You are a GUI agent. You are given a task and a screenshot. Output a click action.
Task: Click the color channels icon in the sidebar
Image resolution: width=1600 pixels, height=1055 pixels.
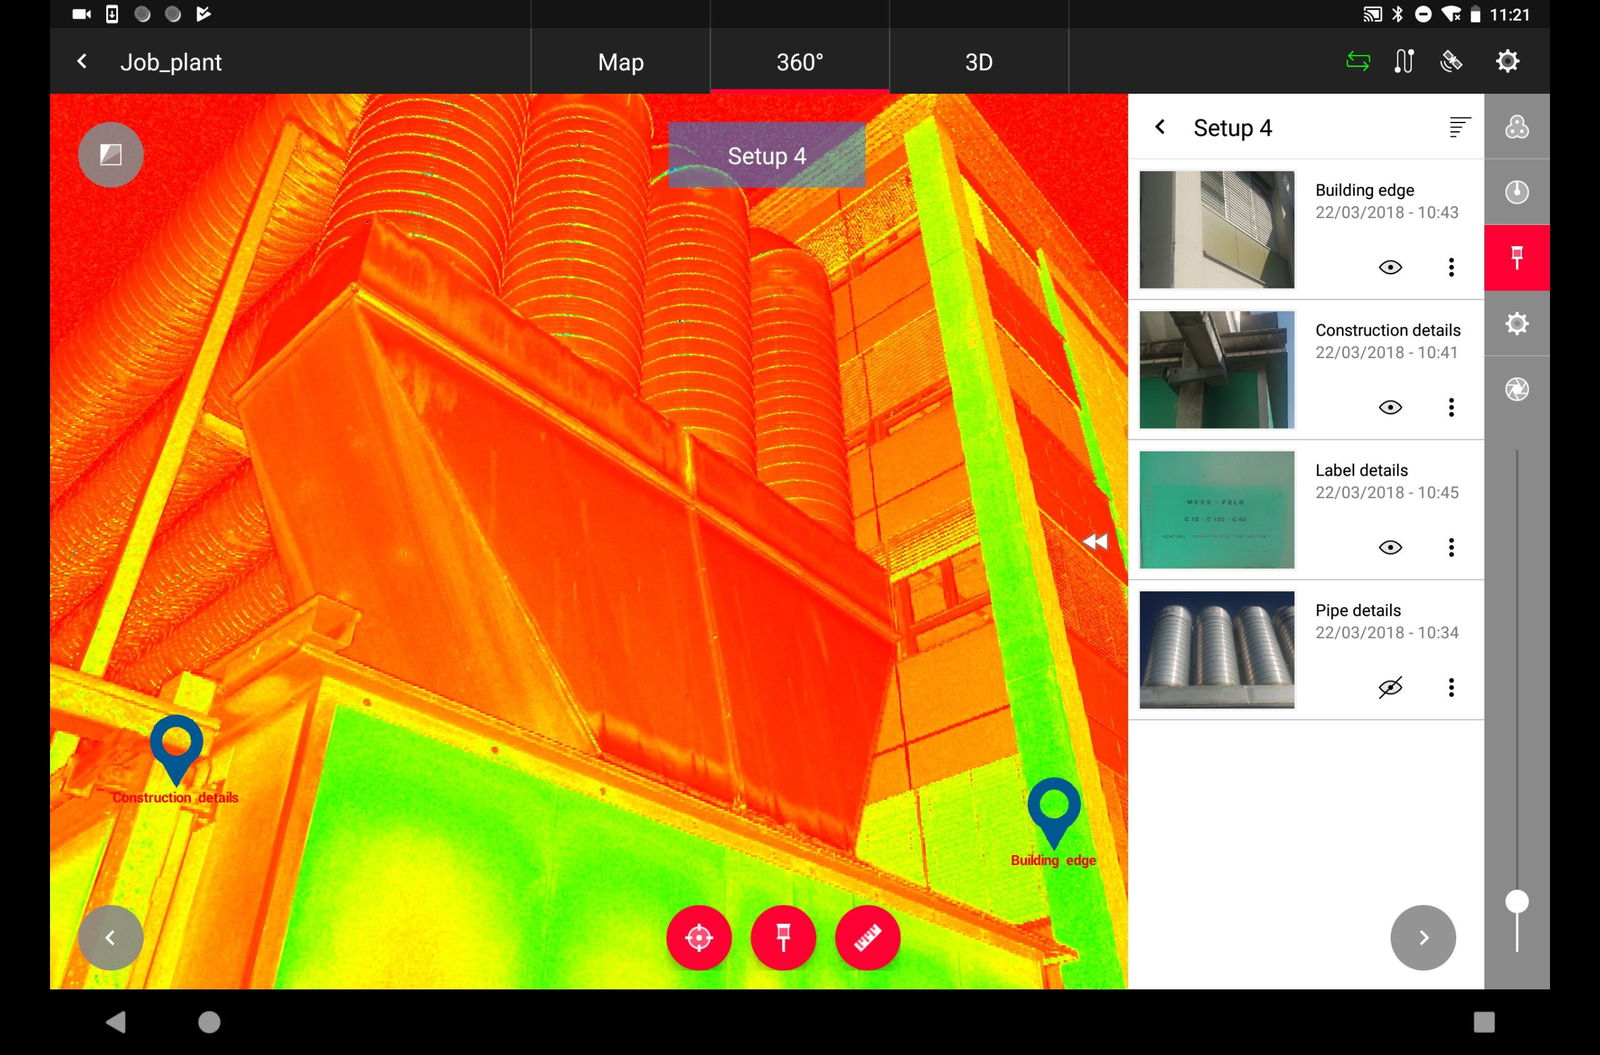[x=1516, y=125]
